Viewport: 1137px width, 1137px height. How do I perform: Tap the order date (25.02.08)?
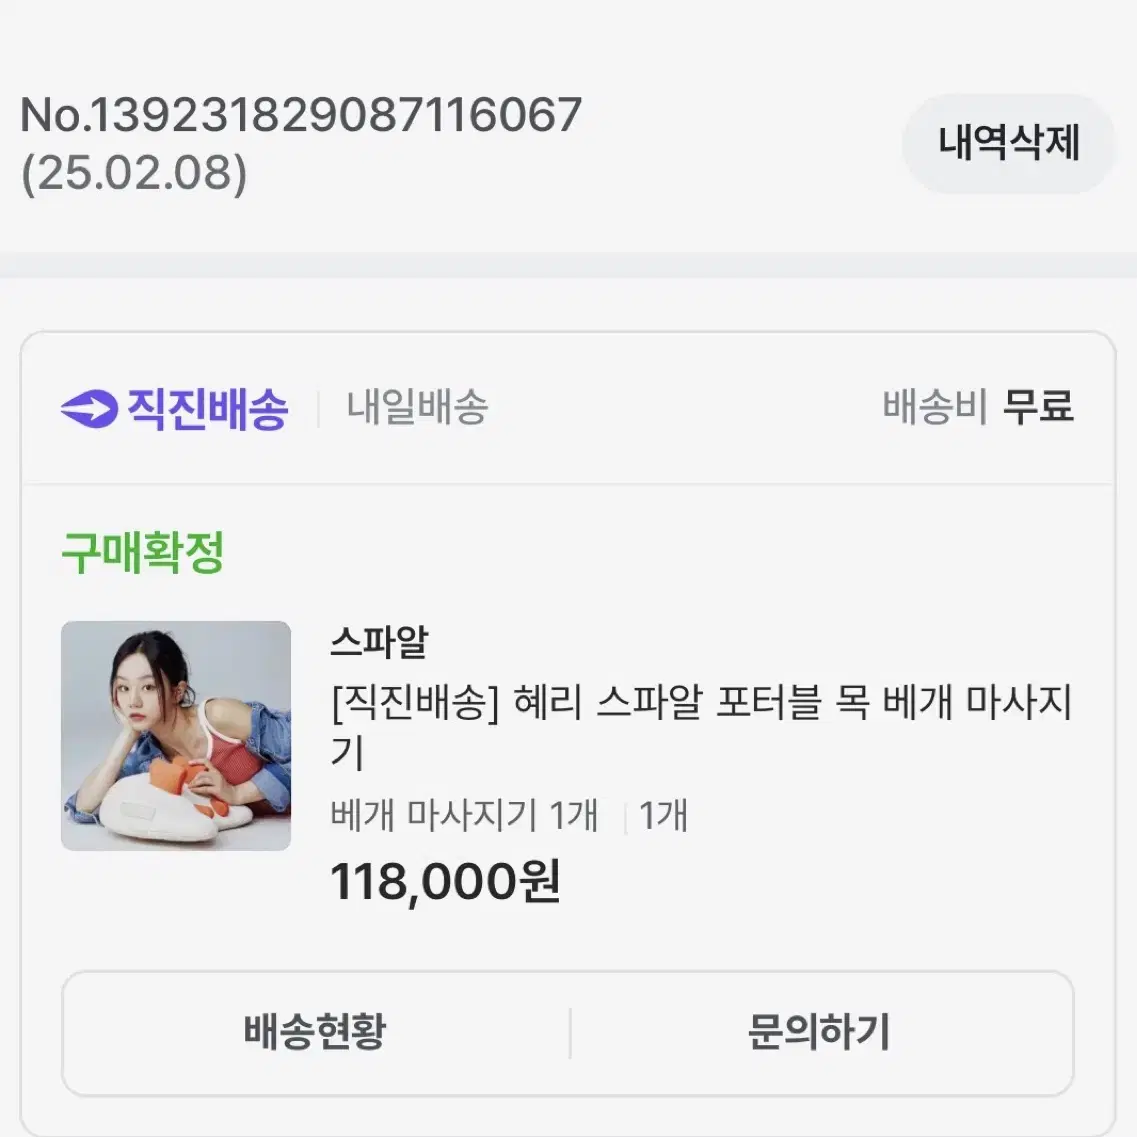coord(134,173)
